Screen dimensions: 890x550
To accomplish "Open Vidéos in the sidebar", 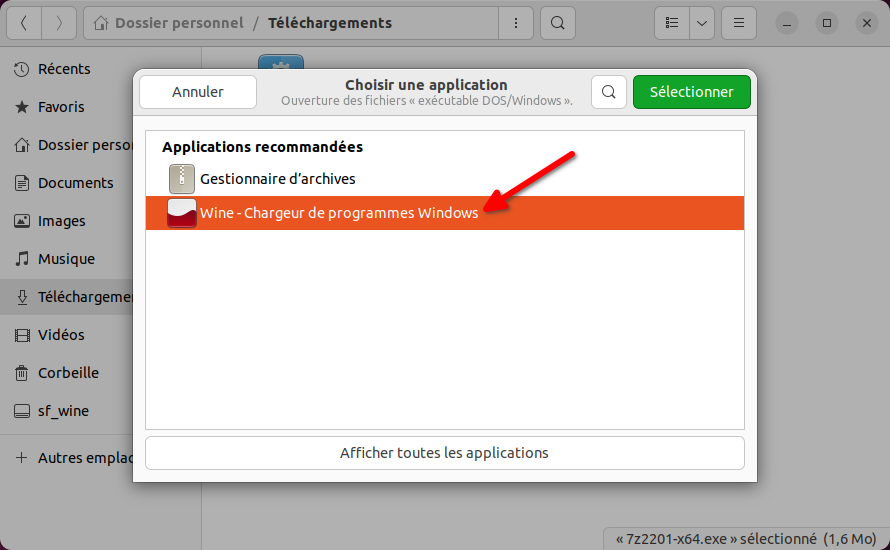I will pos(67,335).
